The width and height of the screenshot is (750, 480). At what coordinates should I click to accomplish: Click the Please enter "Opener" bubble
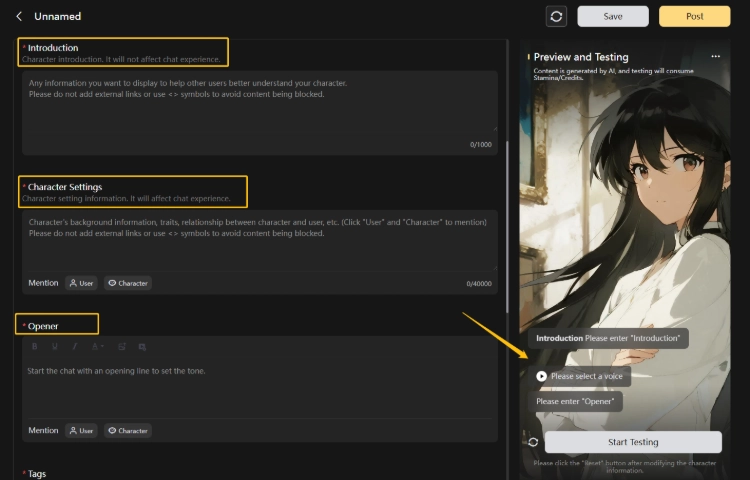pyautogui.click(x=575, y=402)
